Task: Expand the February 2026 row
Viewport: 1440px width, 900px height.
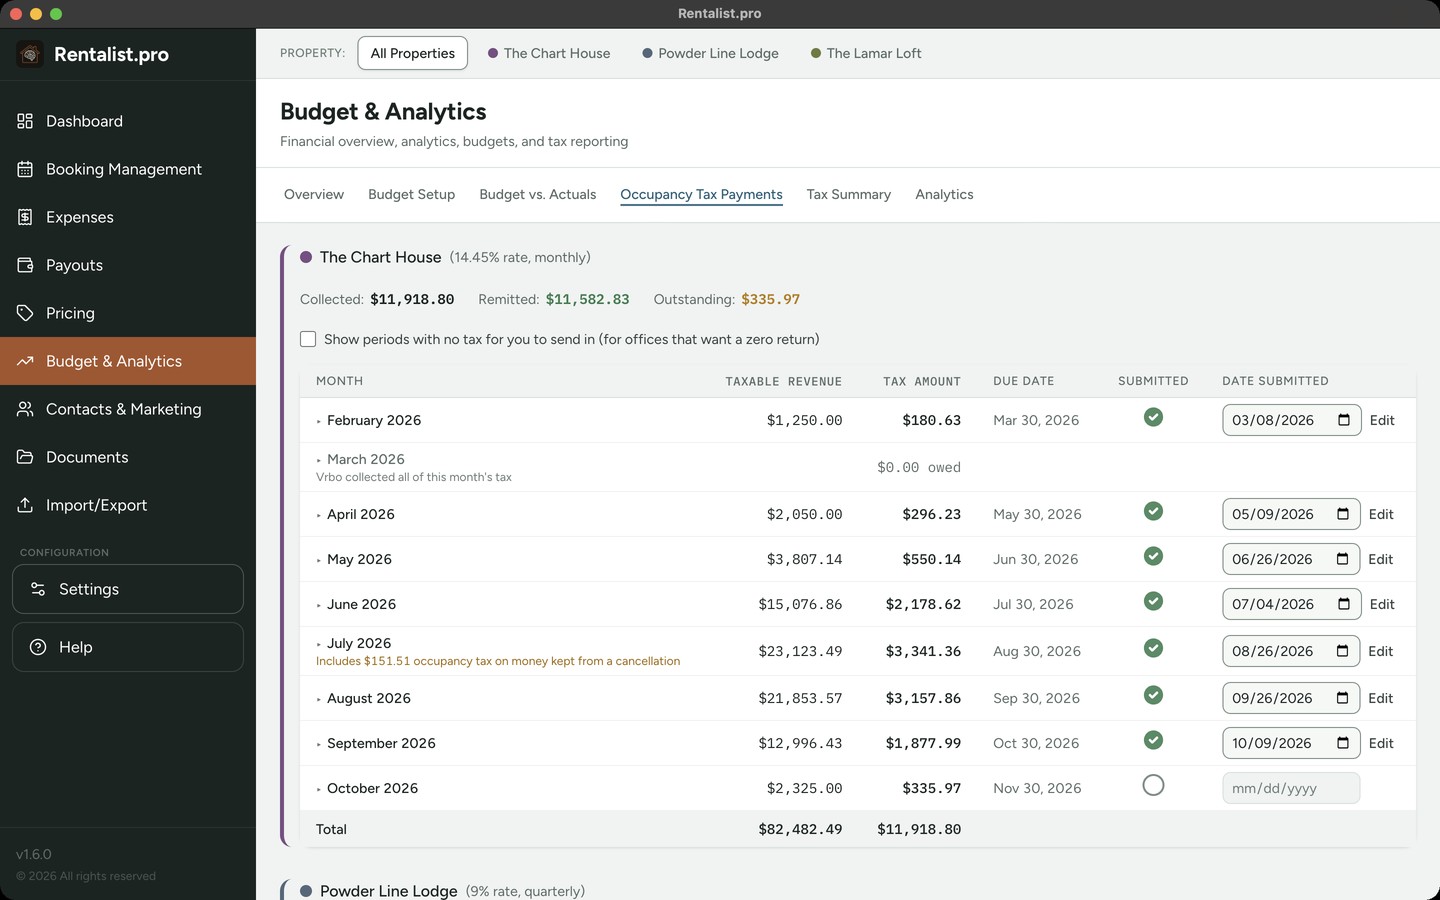Action: click(319, 421)
